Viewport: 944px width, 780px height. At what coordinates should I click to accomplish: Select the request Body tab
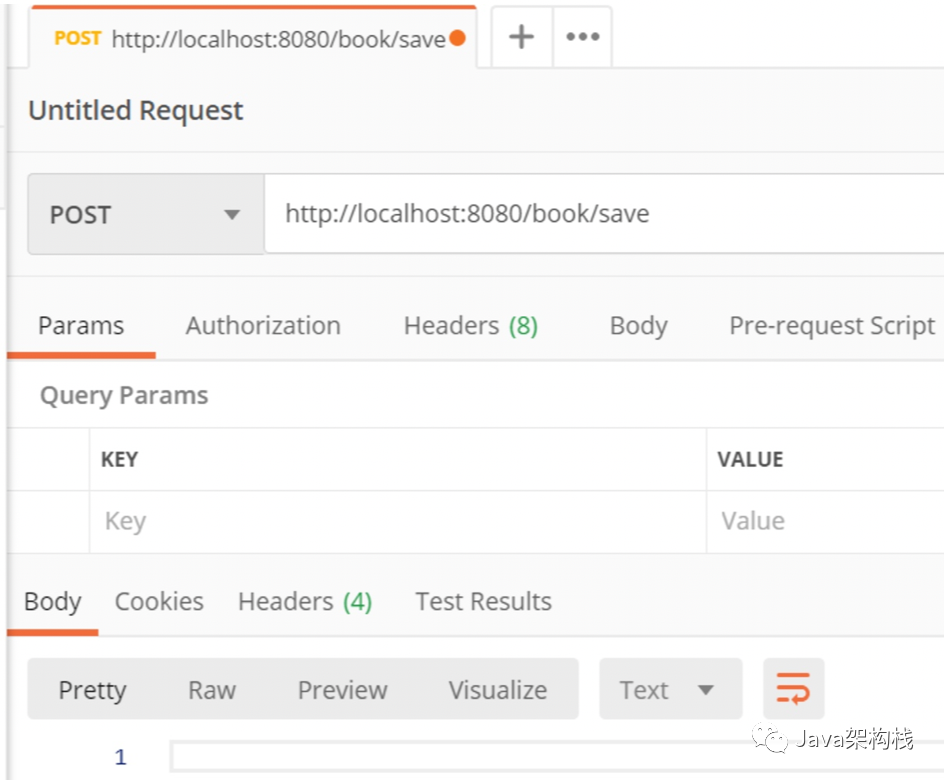coord(638,326)
